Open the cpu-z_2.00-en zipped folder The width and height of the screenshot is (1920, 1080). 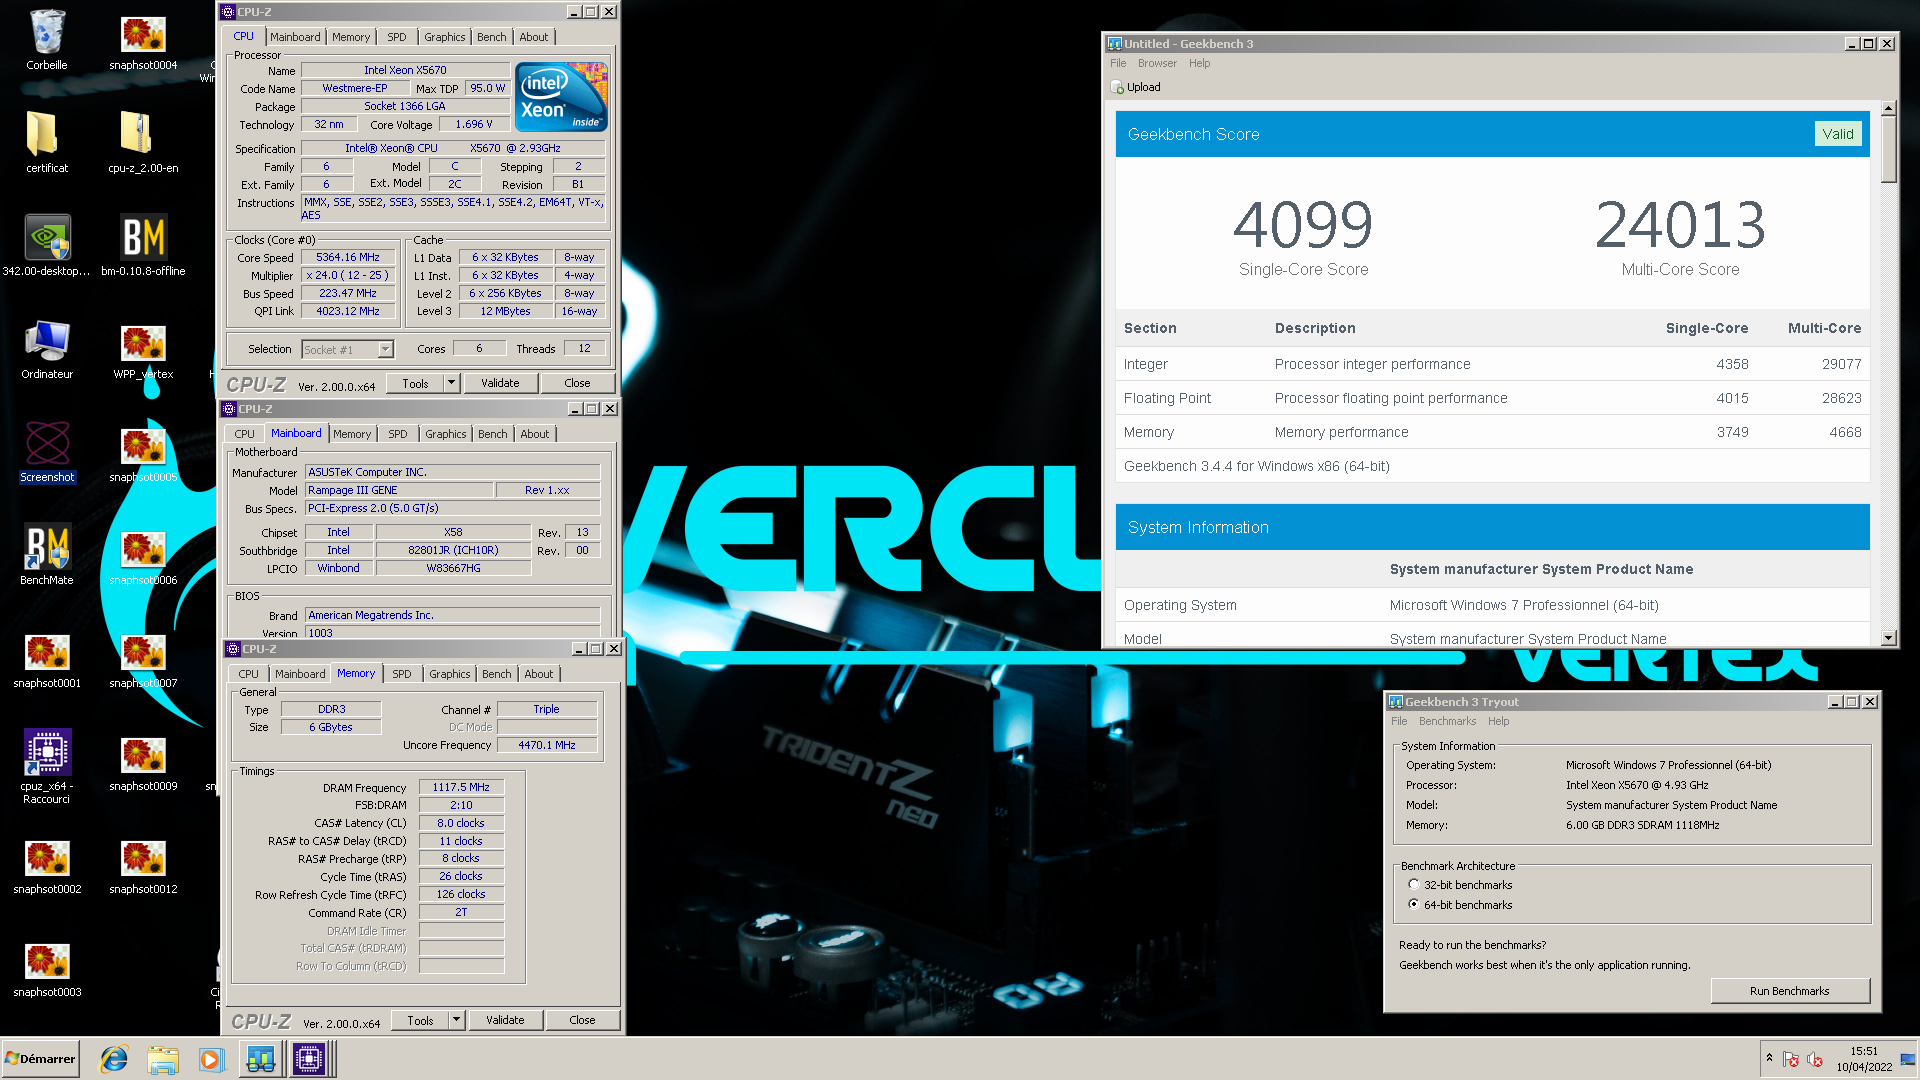point(143,143)
